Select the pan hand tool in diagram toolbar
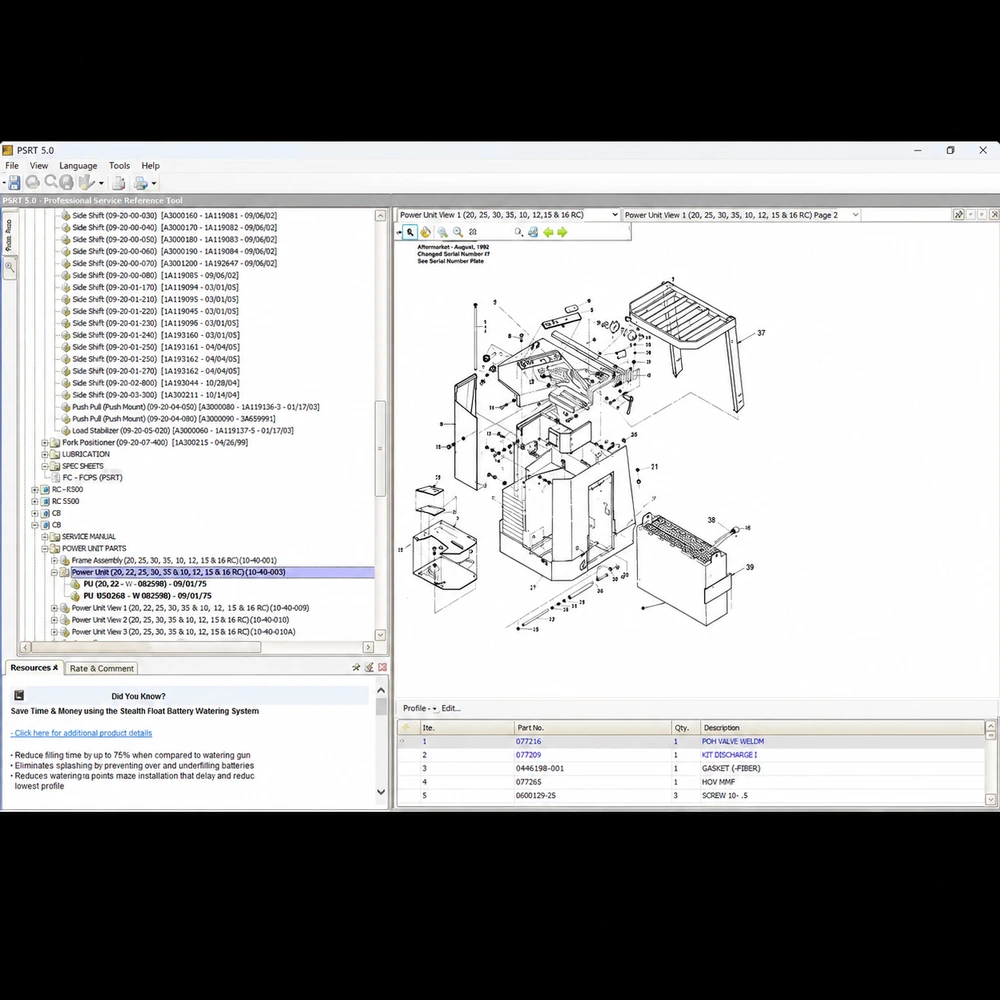This screenshot has height=1000, width=1000. click(x=425, y=232)
